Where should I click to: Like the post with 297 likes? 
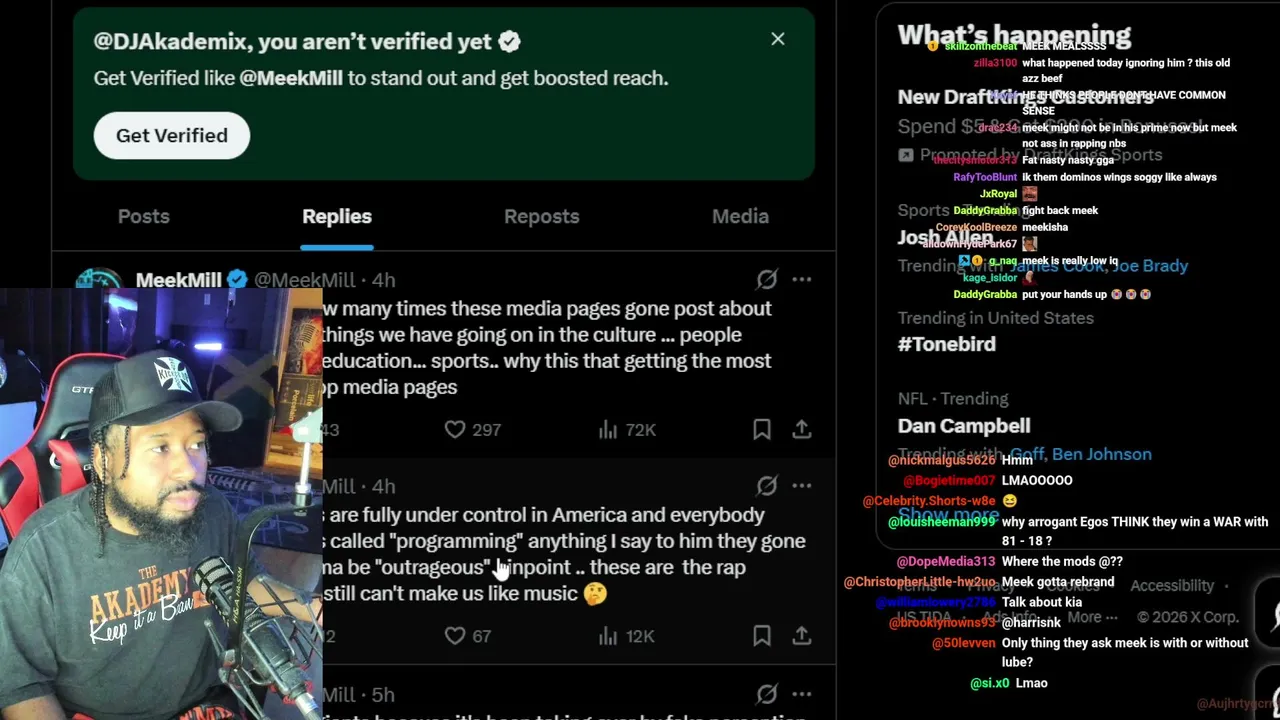472,429
